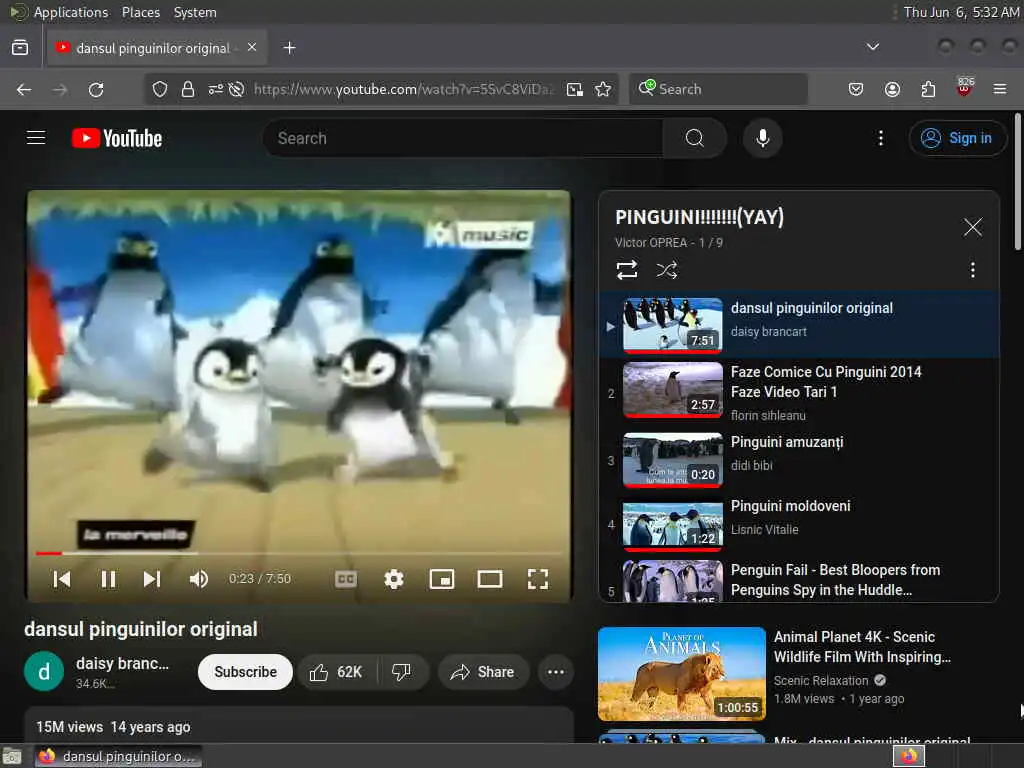
Task: Focus the YouTube search field
Action: 464,138
